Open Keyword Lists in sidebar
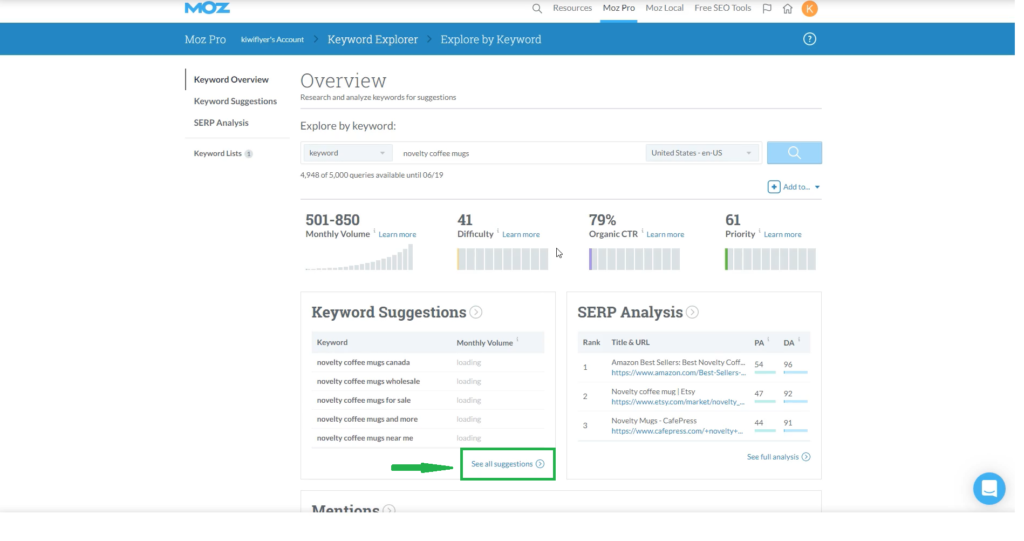 coord(217,154)
